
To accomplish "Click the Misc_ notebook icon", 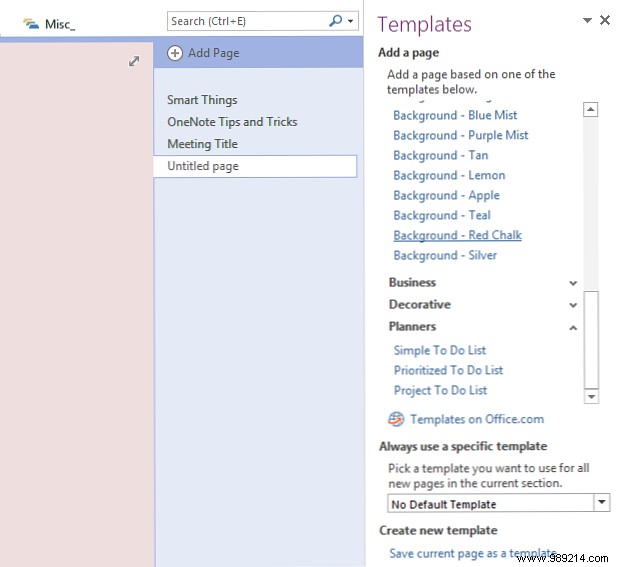I will click(x=31, y=24).
